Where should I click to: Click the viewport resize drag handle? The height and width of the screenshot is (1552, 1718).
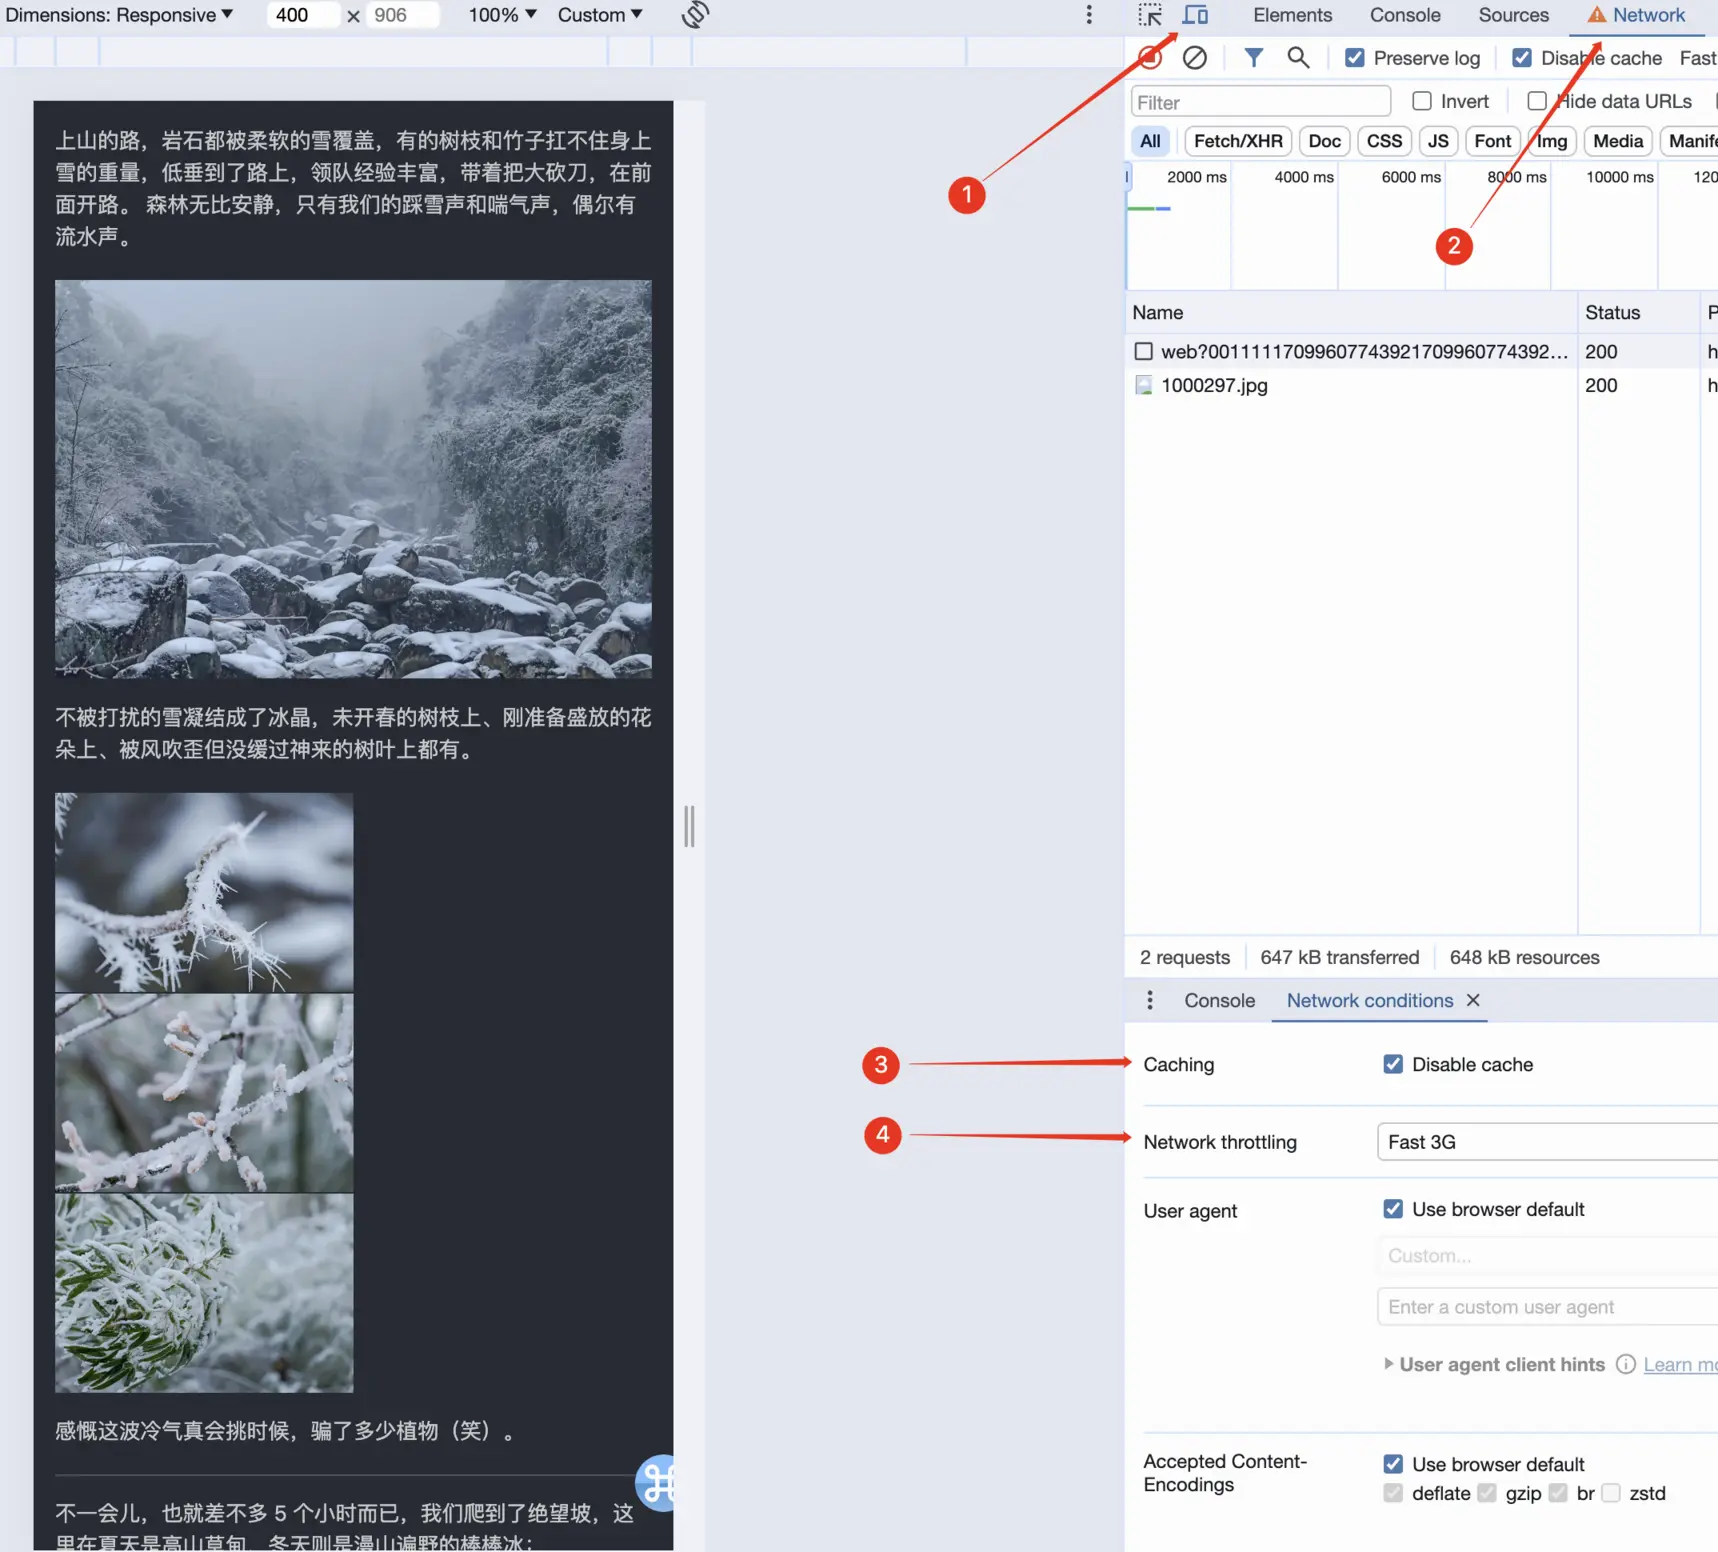click(x=689, y=826)
